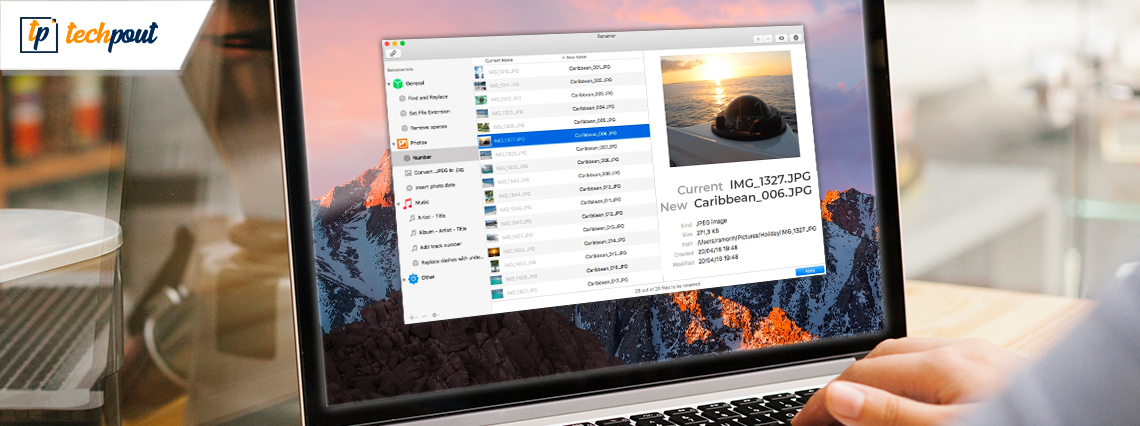Click the green General group icon
The width and height of the screenshot is (1140, 426).
397,83
